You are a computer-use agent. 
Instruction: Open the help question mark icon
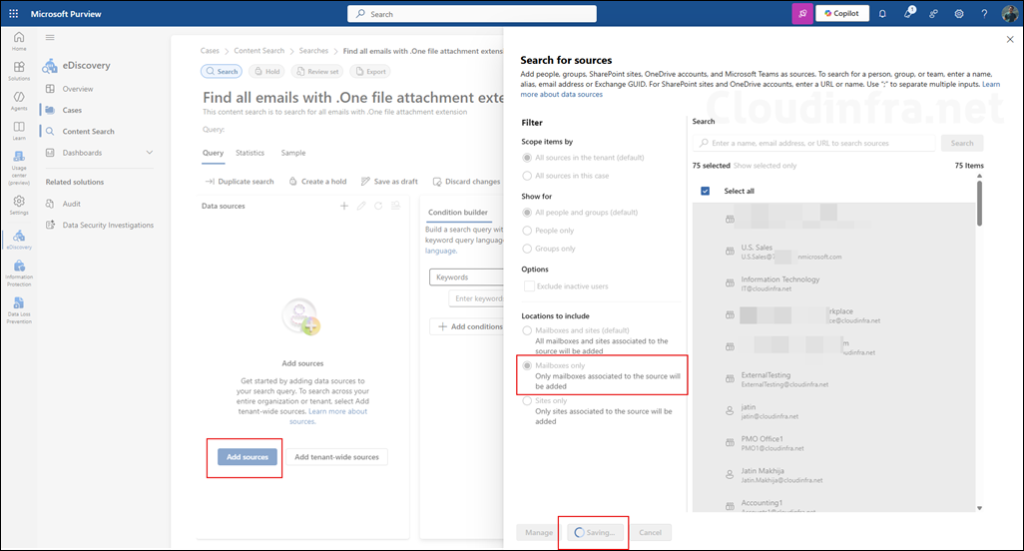point(984,14)
